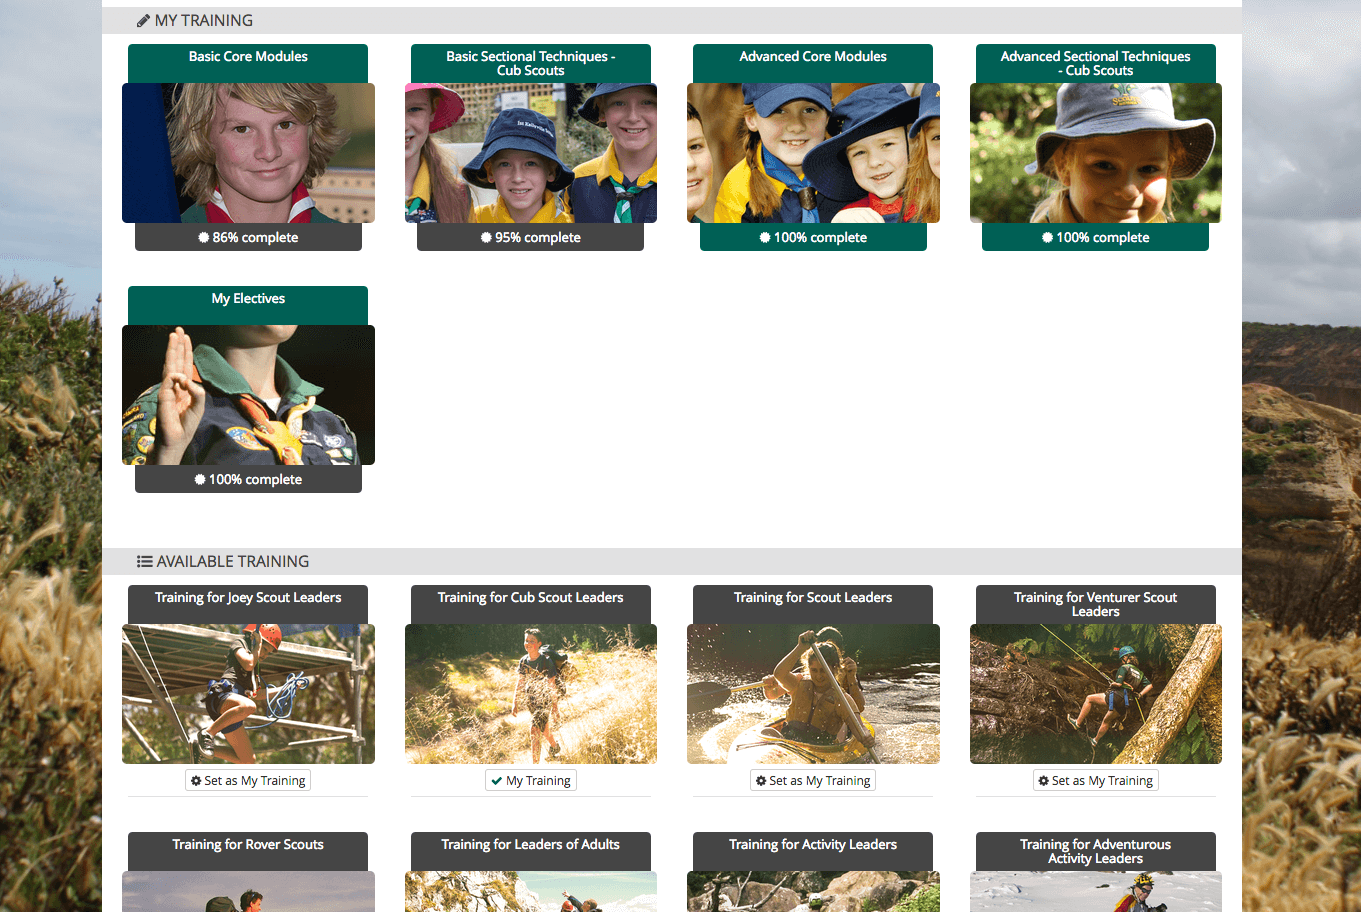
Task: Click 100% complete under My Electives
Action: pos(248,479)
